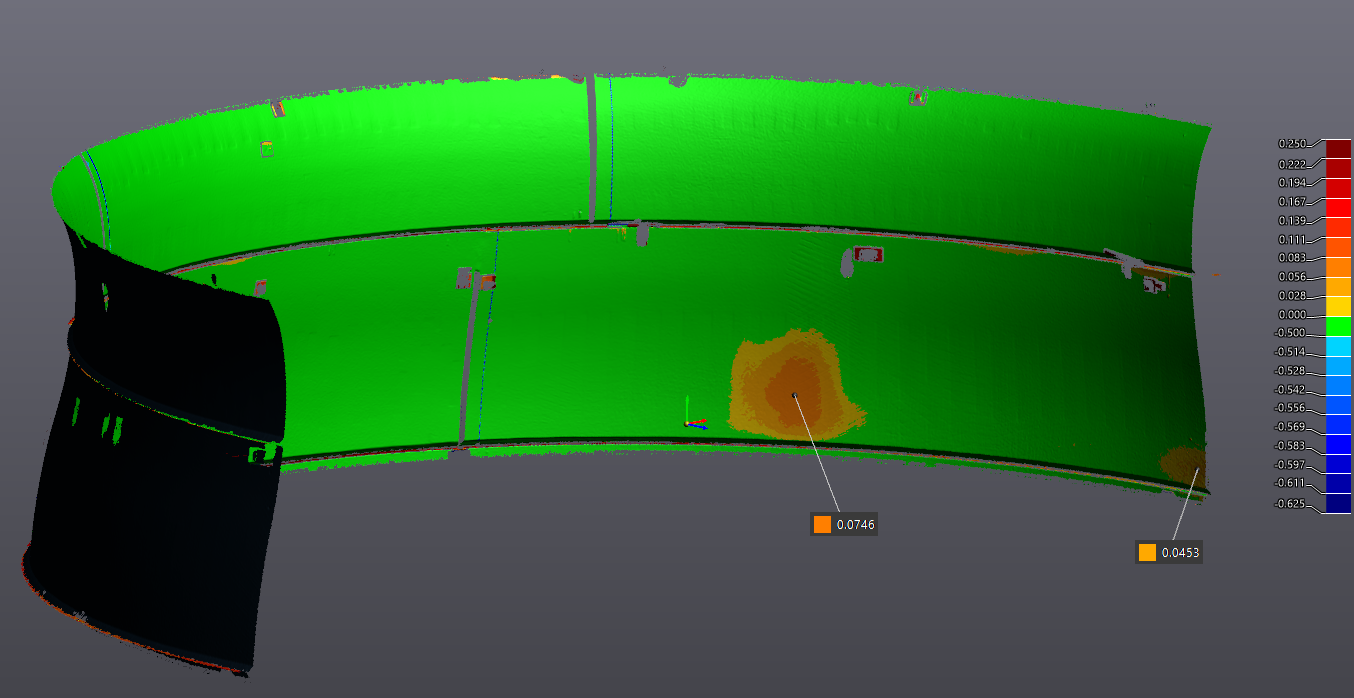
Task: Click the 0.222 legend value
Action: point(1291,163)
